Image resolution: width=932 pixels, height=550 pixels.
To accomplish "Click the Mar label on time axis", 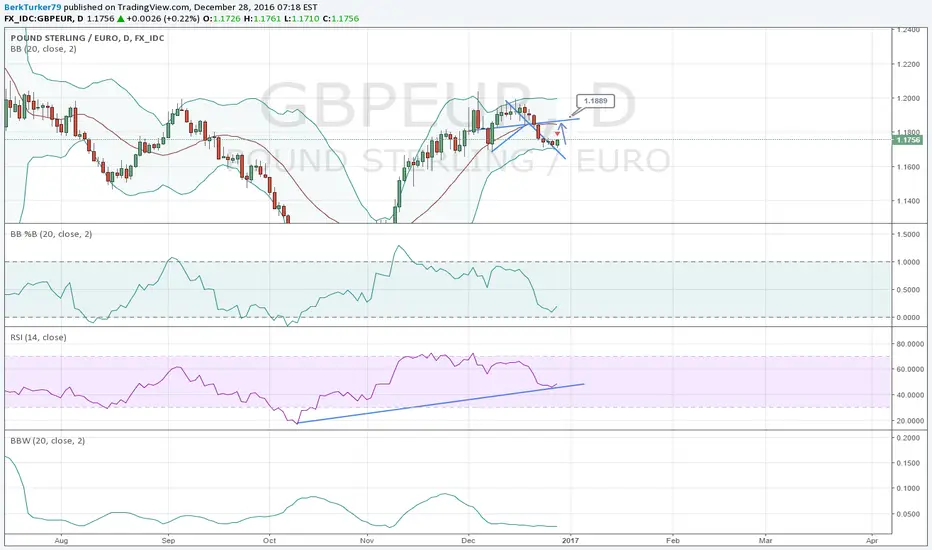I will [766, 540].
